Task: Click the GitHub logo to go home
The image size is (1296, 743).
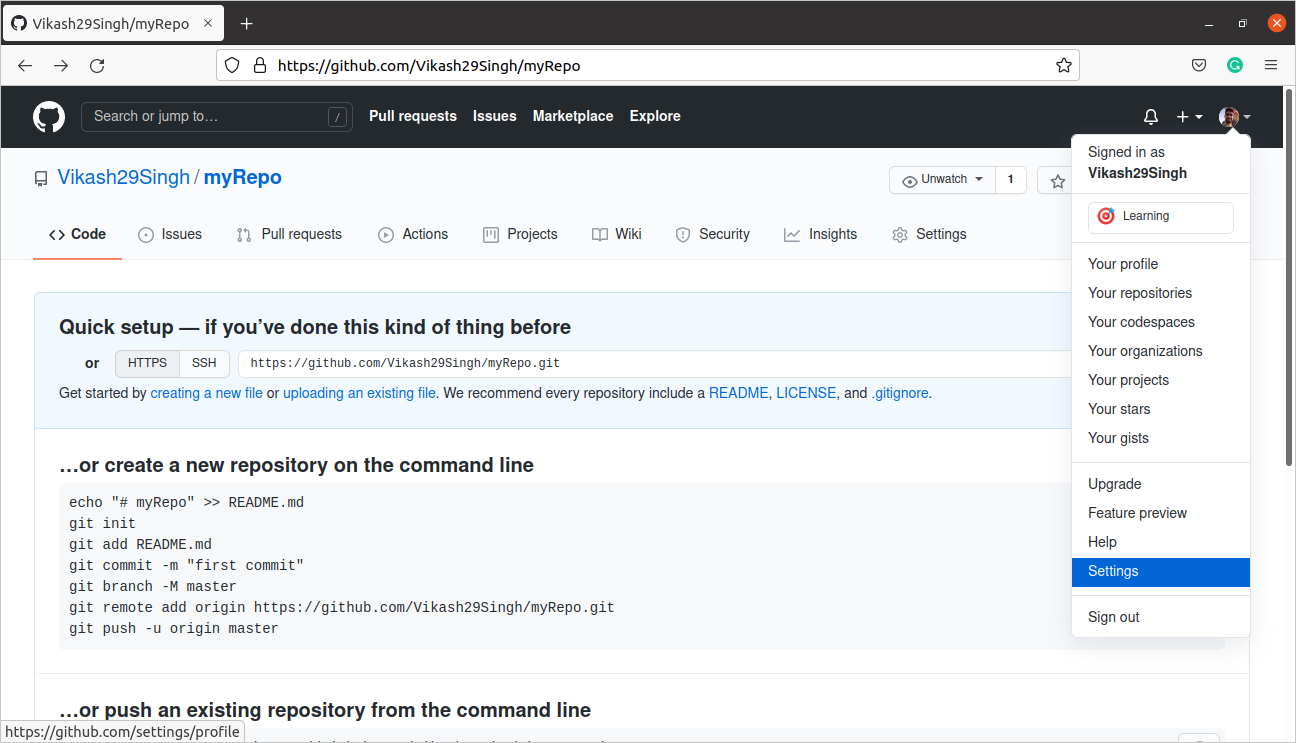Action: click(x=48, y=116)
